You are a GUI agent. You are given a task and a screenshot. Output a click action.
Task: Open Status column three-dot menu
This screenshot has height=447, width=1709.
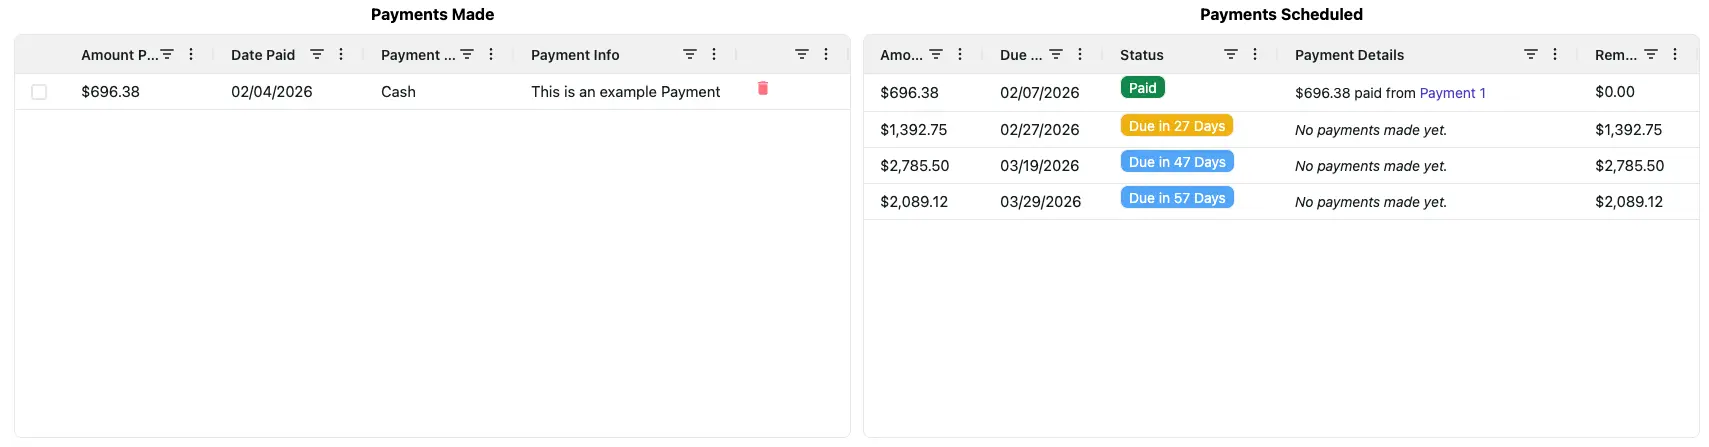coord(1255,55)
